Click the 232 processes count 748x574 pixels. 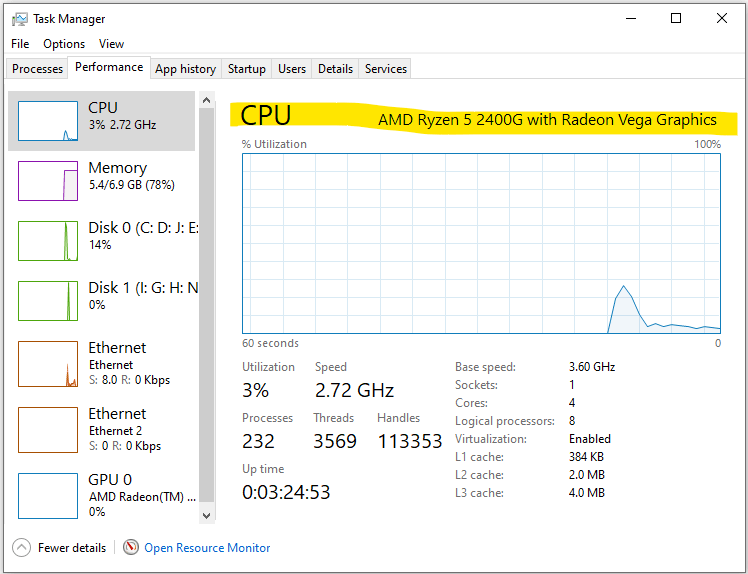tap(258, 441)
